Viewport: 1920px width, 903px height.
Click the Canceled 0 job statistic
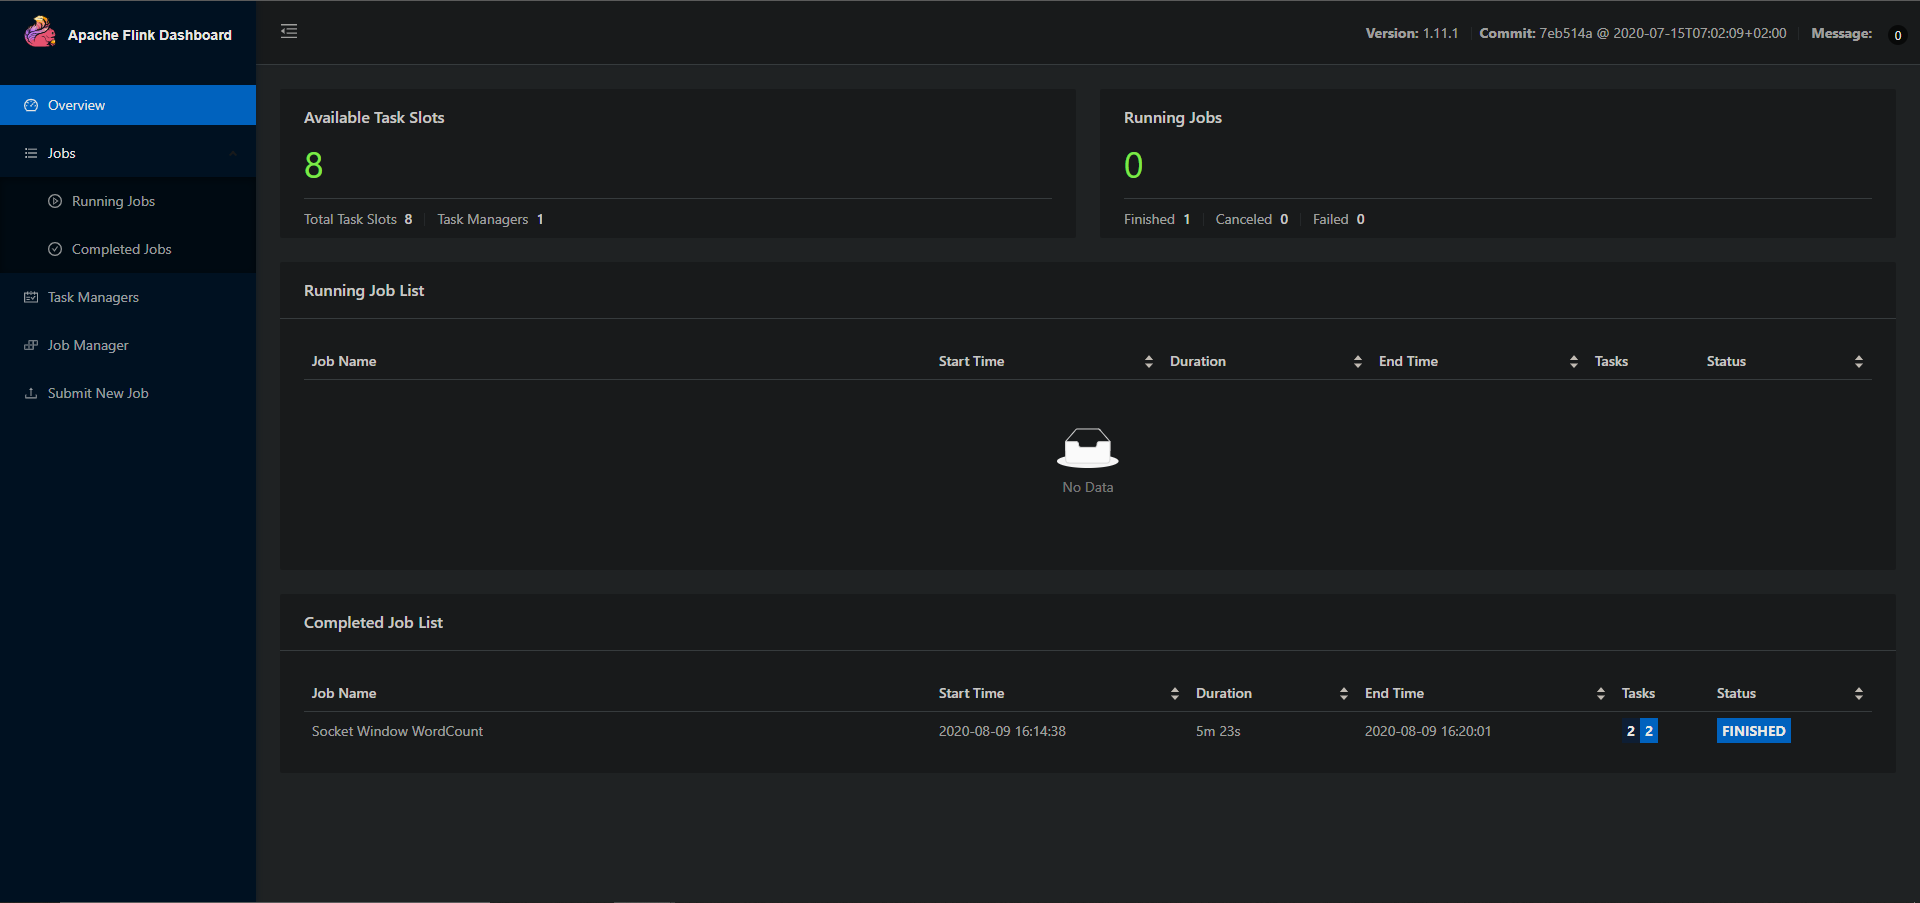pyautogui.click(x=1252, y=219)
